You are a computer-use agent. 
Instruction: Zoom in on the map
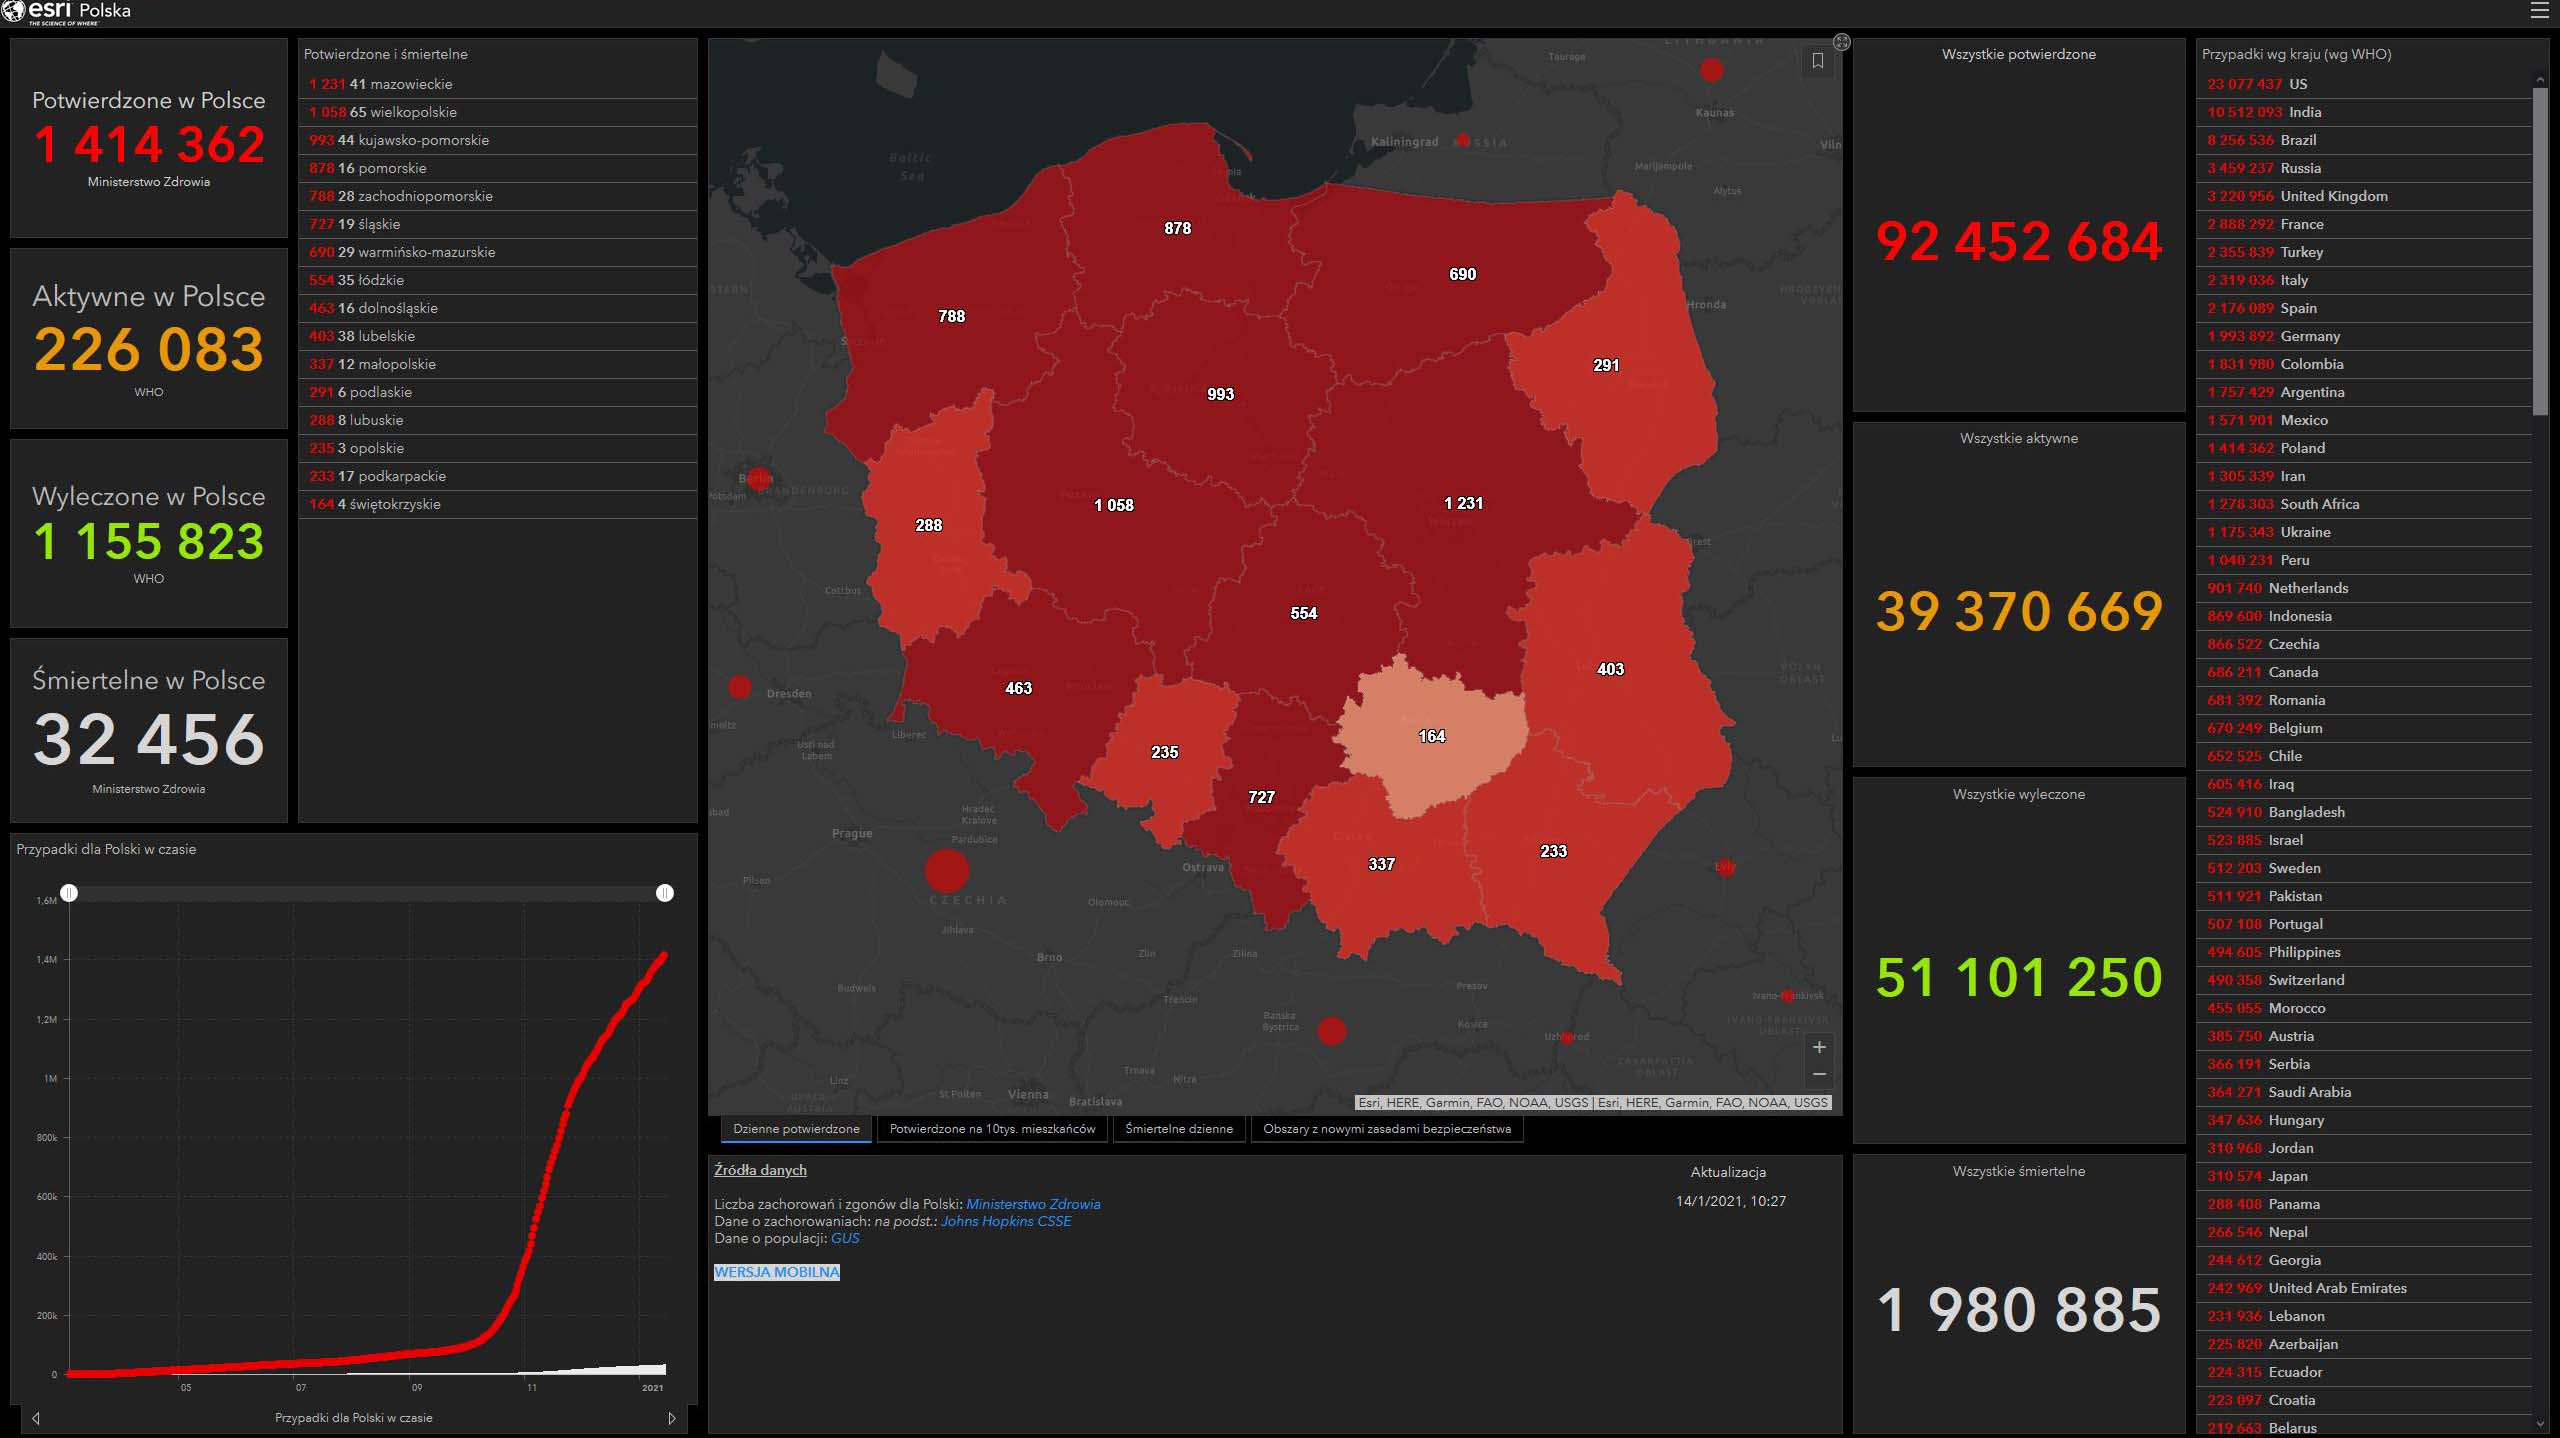(1819, 1047)
